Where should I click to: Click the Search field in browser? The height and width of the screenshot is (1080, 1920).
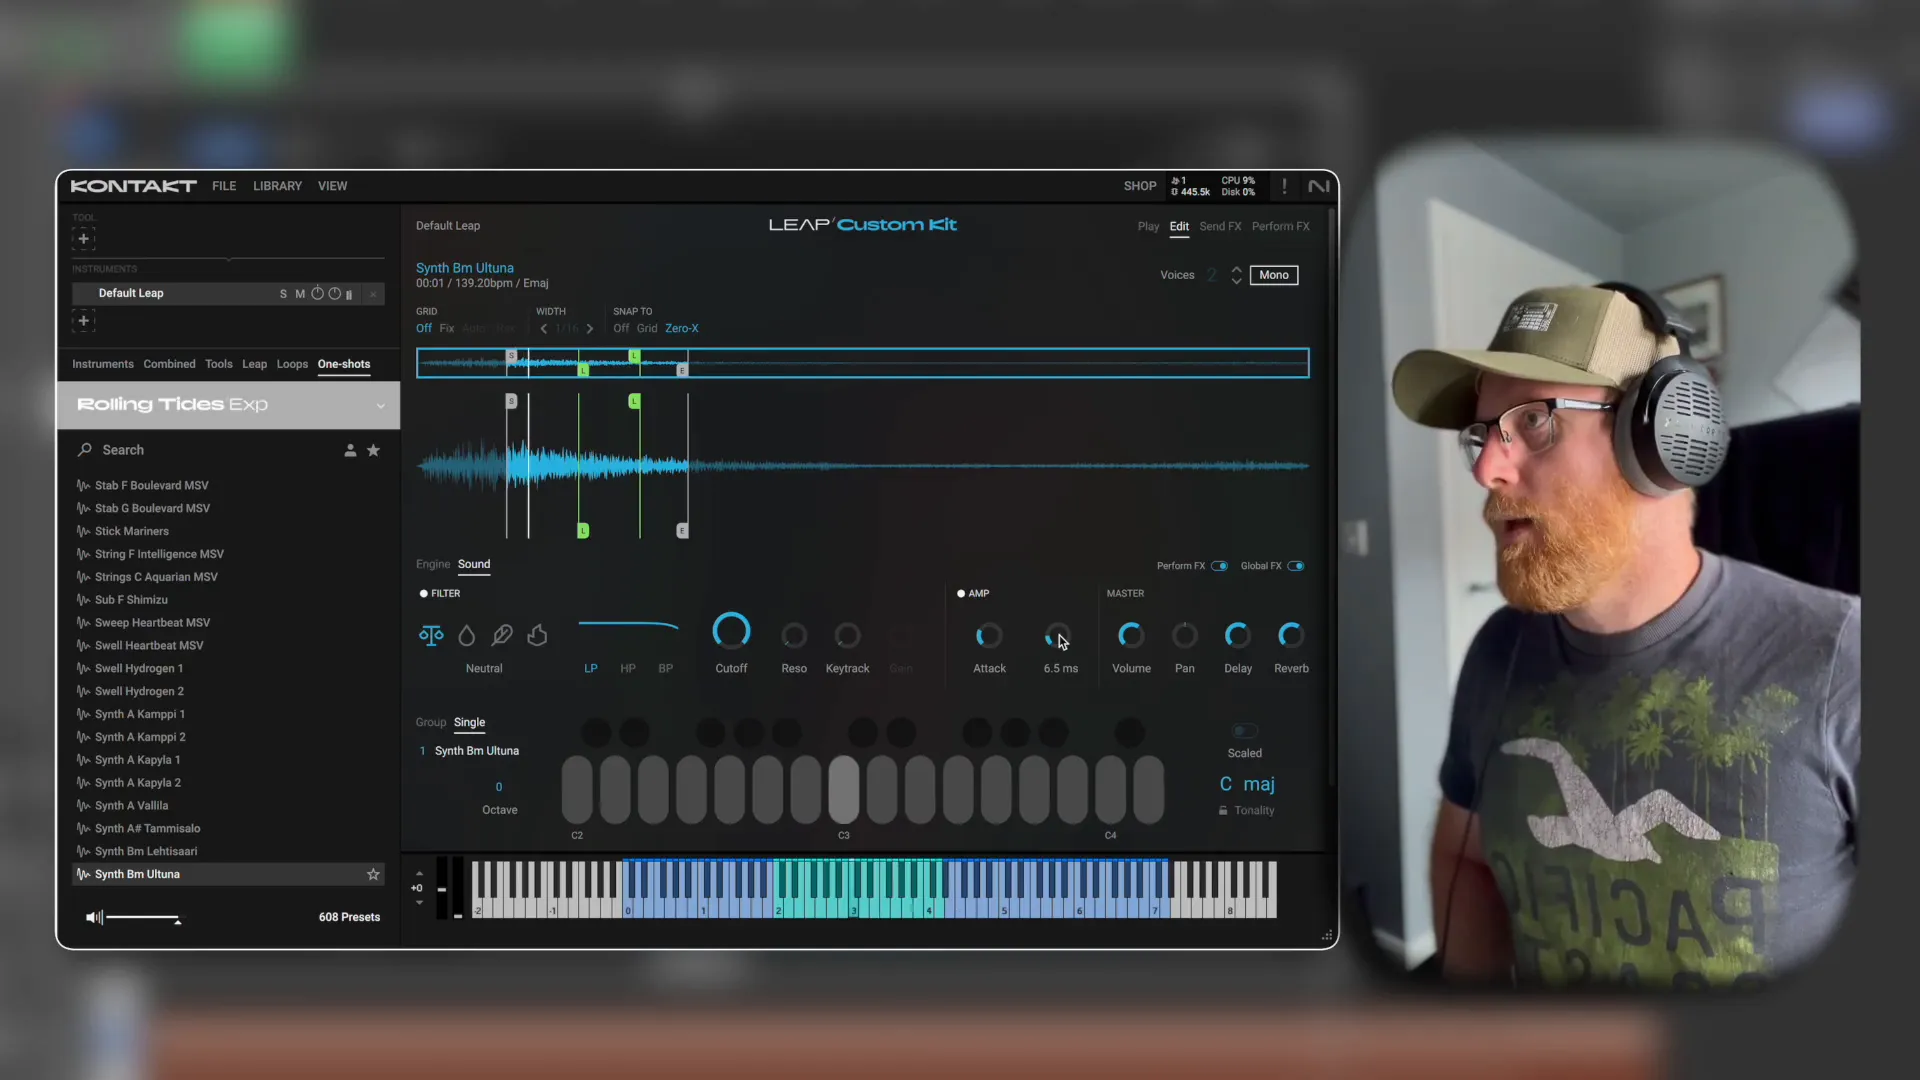tap(205, 450)
